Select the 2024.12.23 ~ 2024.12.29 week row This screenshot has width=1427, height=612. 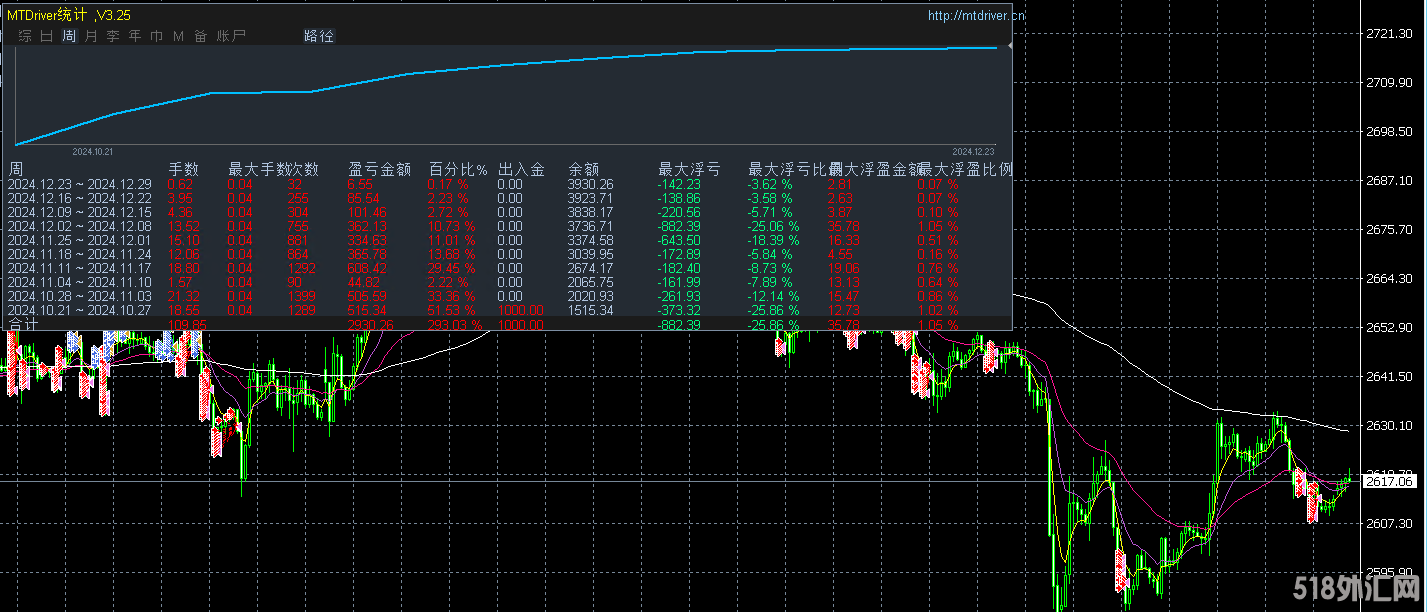79,184
